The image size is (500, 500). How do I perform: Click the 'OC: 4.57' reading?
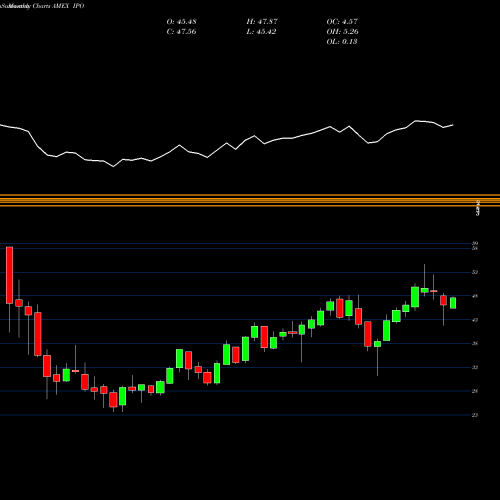click(x=342, y=22)
